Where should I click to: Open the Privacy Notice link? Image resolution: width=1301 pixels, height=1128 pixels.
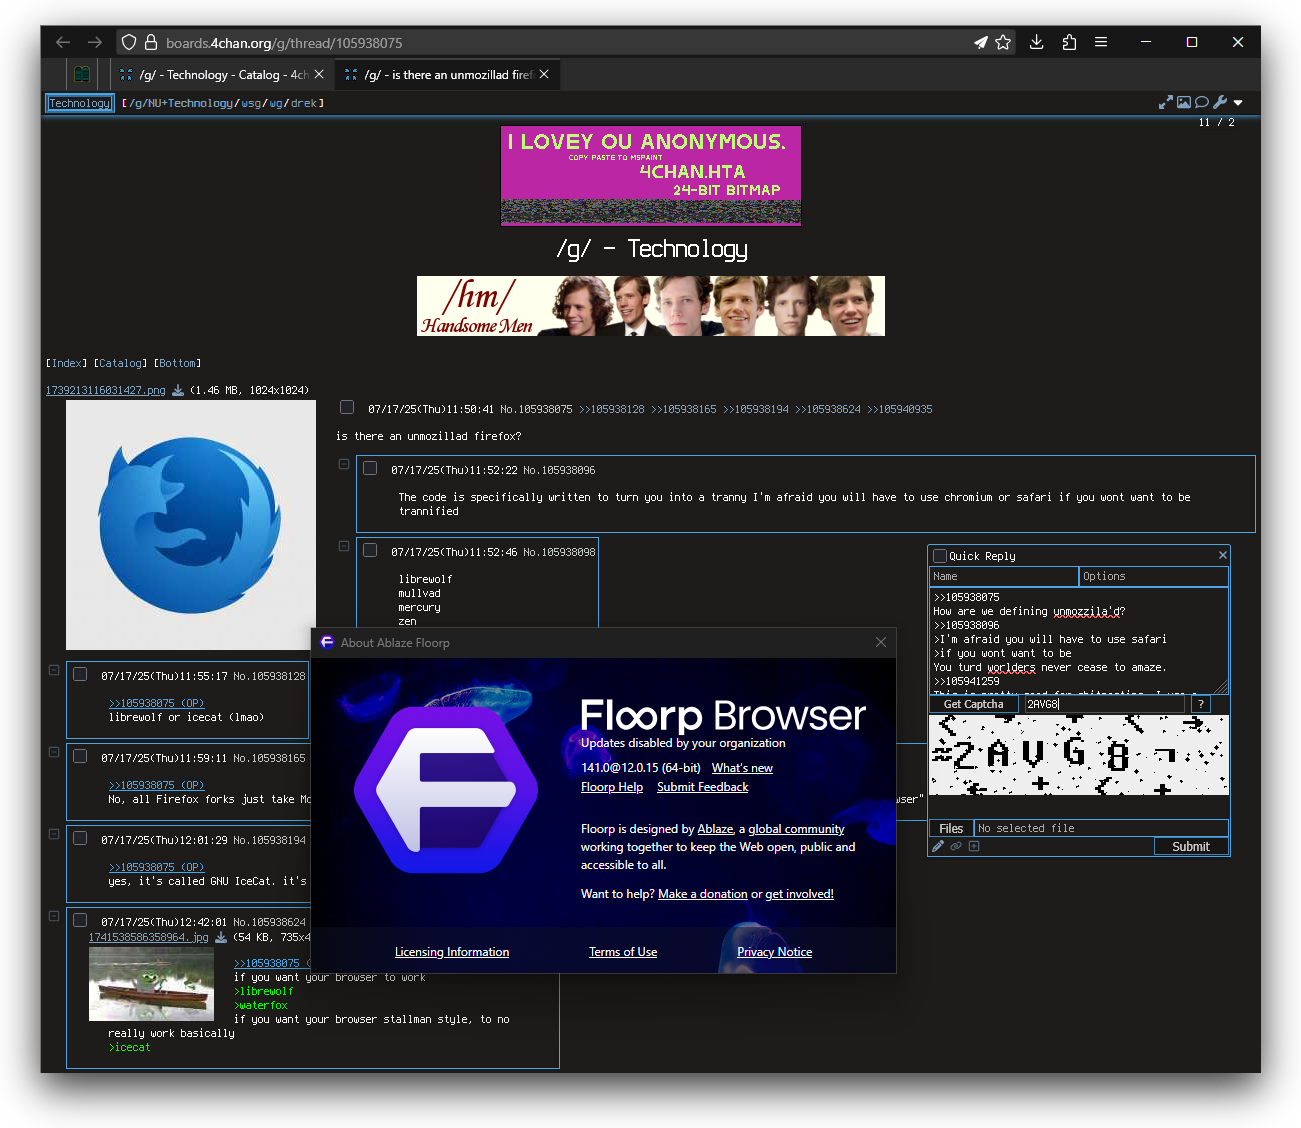[775, 952]
